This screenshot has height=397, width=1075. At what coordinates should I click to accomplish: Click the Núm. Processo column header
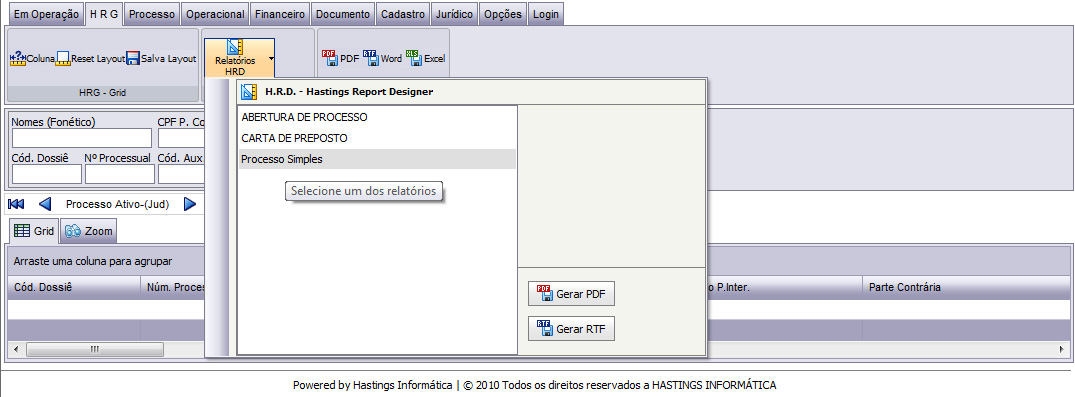pyautogui.click(x=173, y=287)
